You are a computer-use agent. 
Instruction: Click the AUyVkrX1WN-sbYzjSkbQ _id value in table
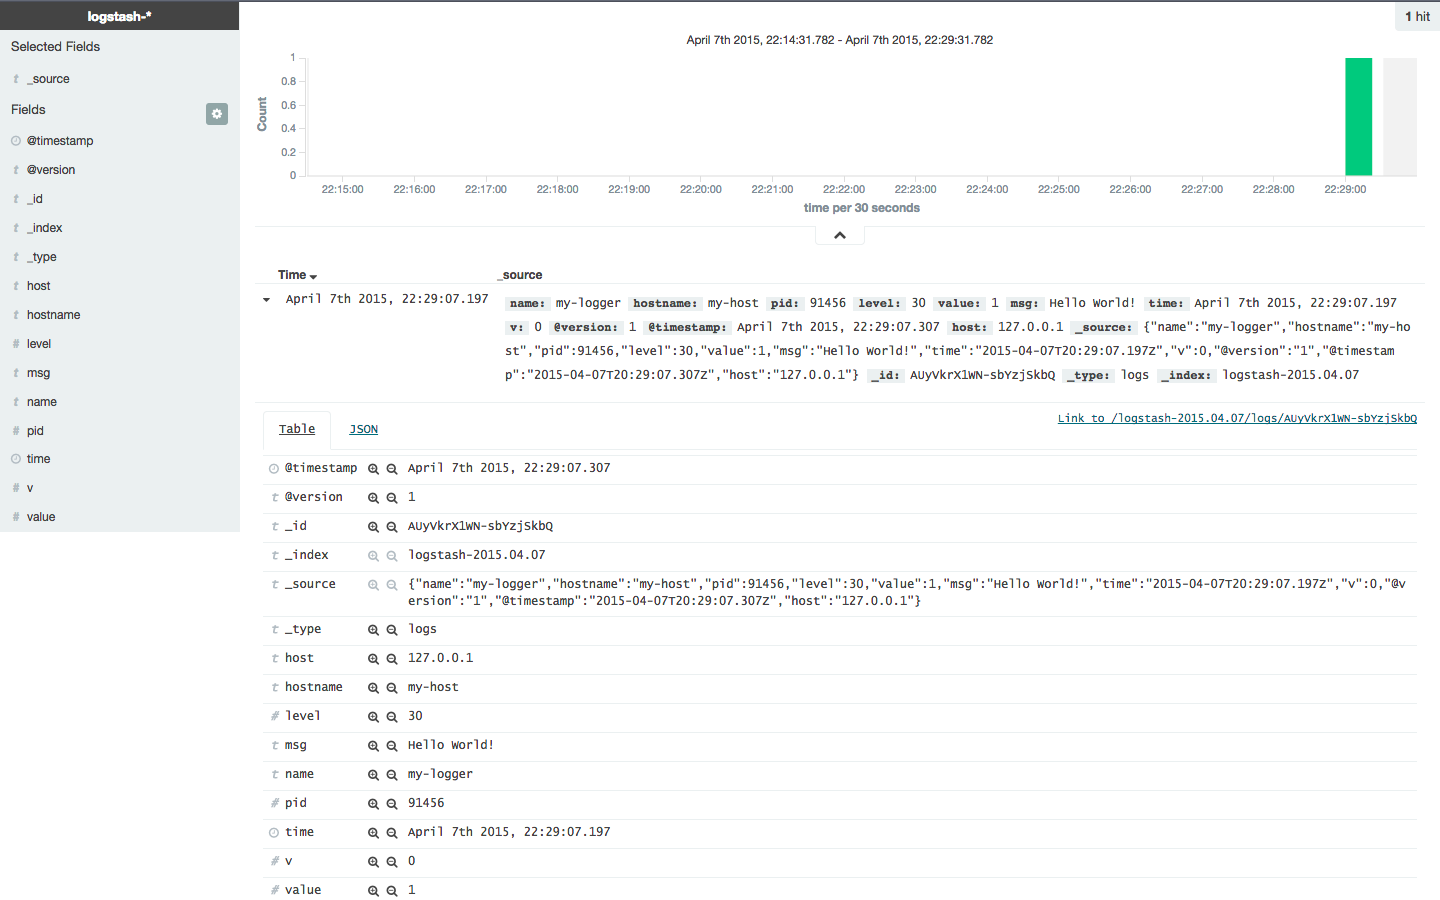tap(480, 526)
